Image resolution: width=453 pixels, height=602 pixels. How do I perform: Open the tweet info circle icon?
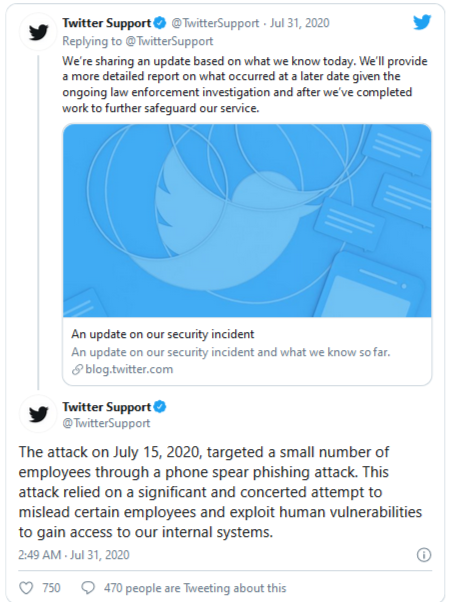point(424,555)
